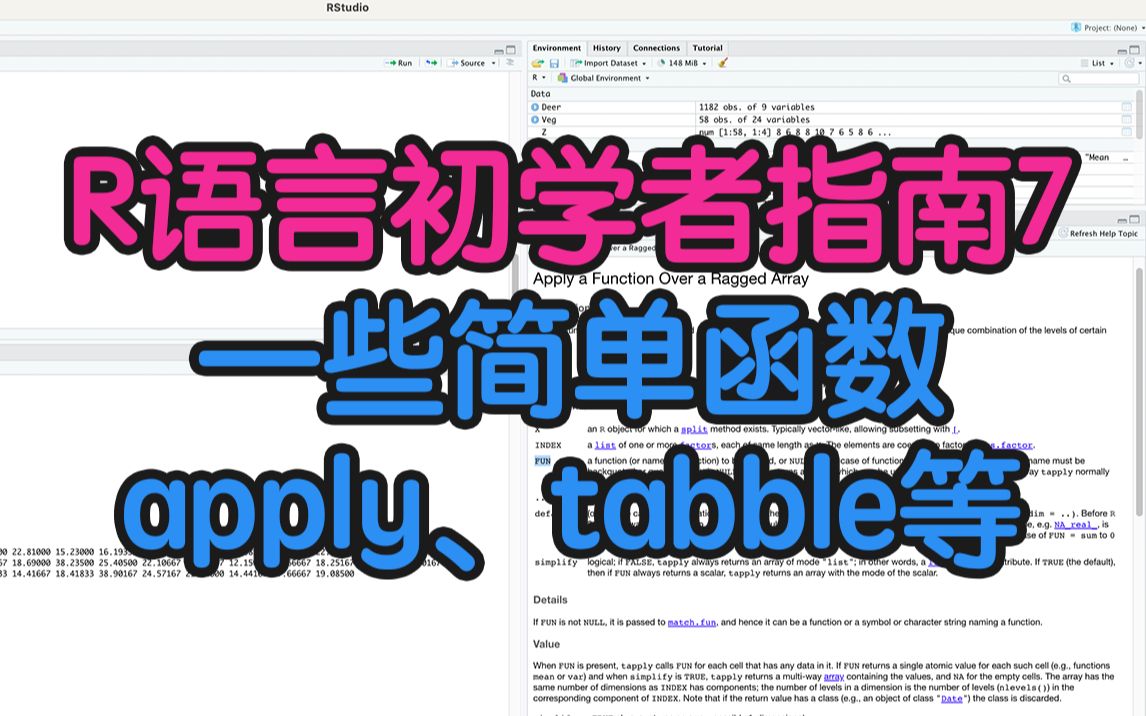Open the Global Environment selector
The image size is (1146, 716).
coord(608,78)
